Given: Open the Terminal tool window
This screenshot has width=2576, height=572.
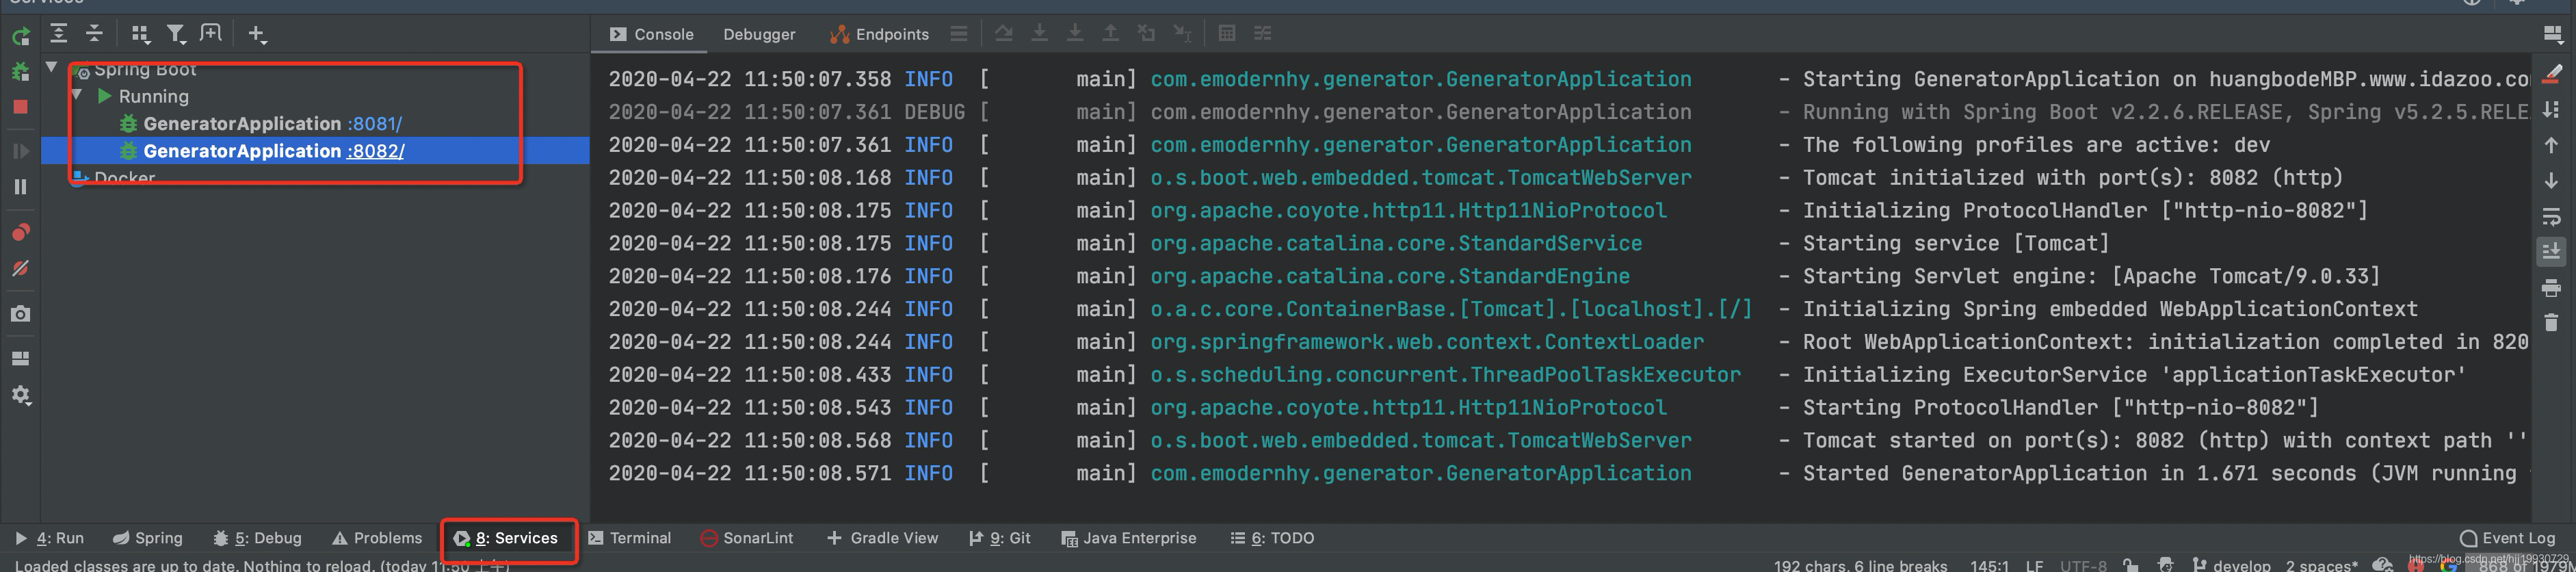Looking at the screenshot, I should pos(629,538).
